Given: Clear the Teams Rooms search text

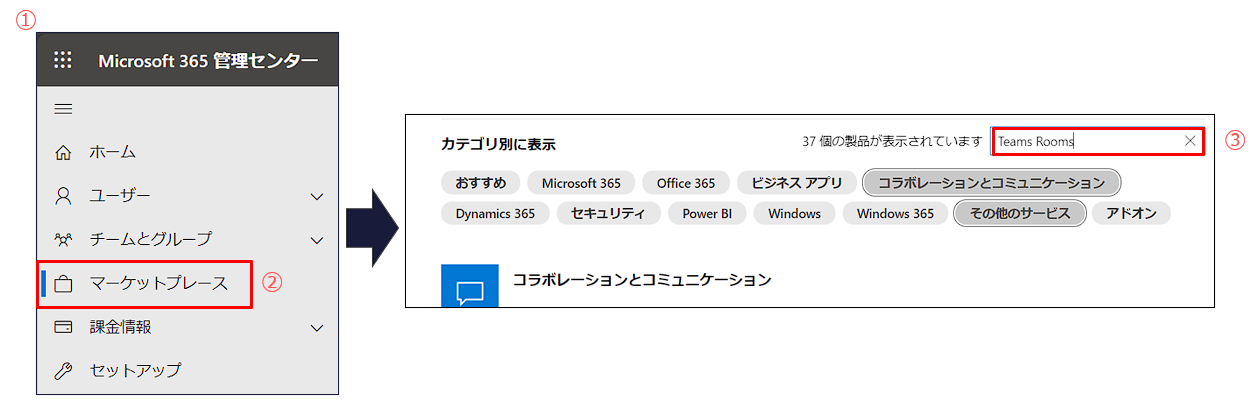Looking at the screenshot, I should point(1190,142).
